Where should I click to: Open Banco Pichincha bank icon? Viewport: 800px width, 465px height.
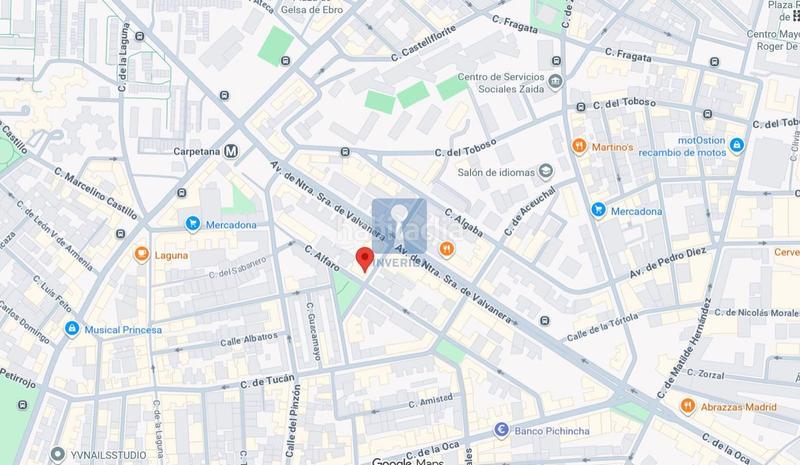point(501,430)
